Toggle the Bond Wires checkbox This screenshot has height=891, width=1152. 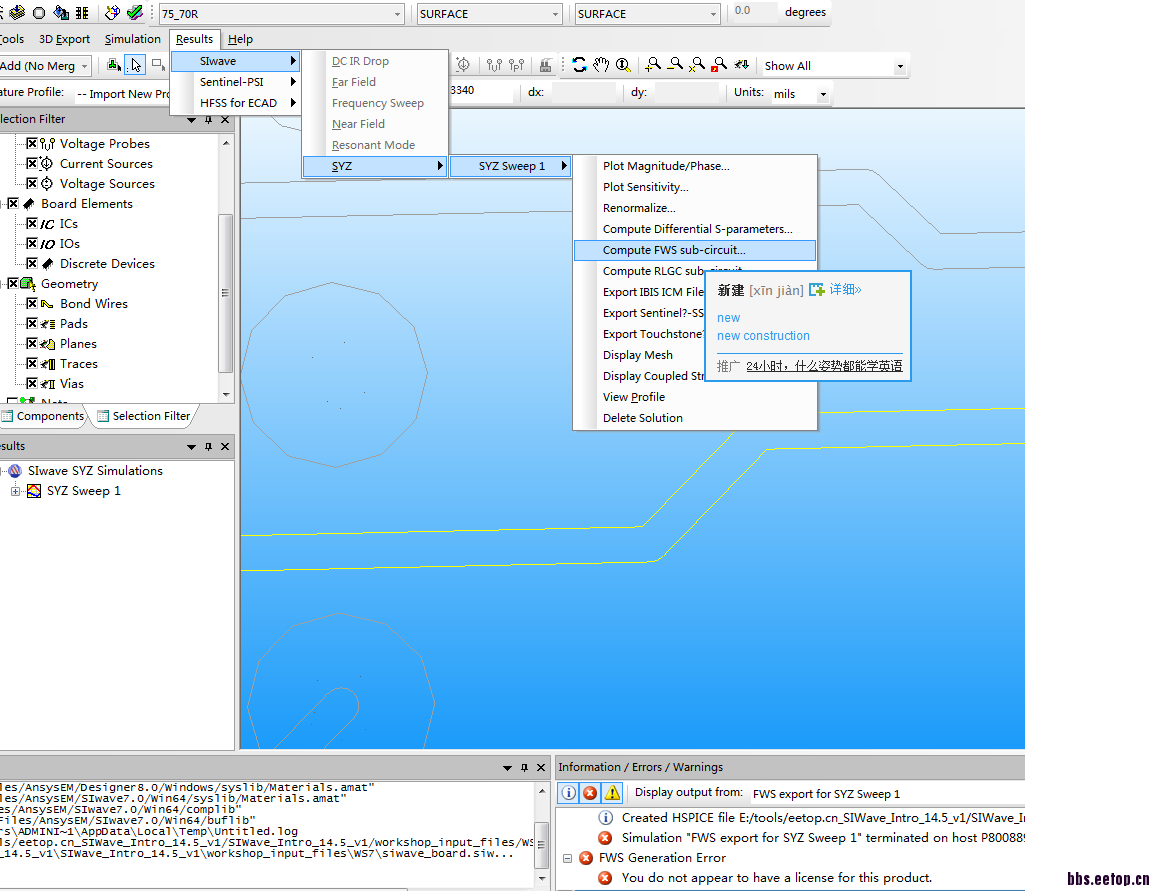point(32,303)
